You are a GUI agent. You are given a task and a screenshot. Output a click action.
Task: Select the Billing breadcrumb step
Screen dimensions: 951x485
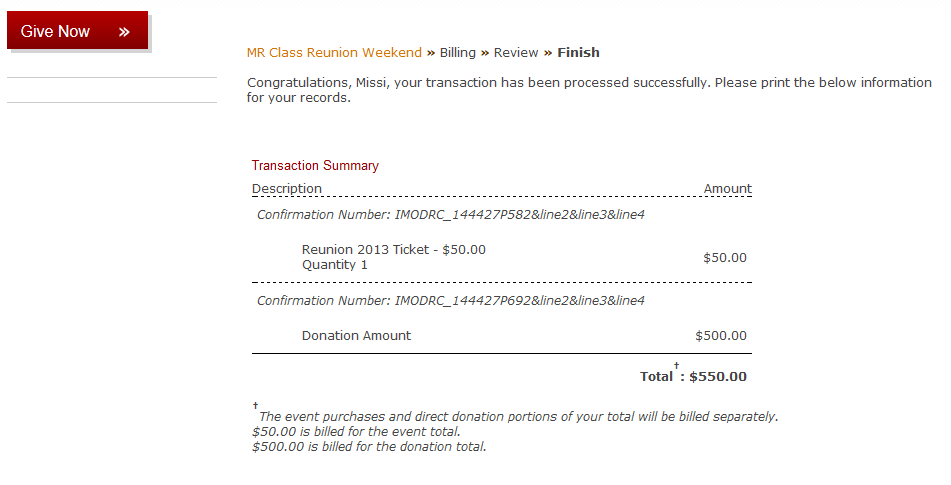(x=457, y=53)
